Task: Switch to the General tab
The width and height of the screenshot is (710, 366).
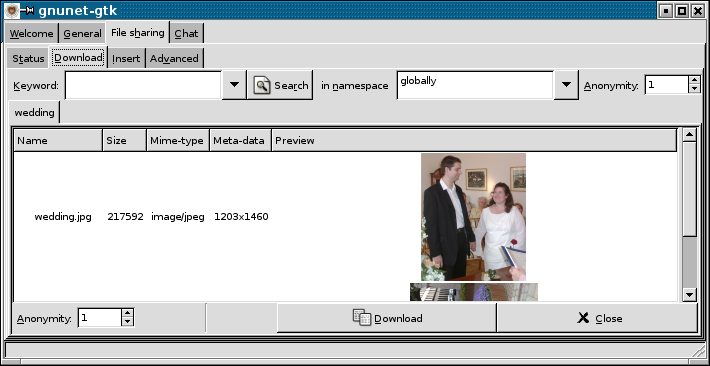Action: [82, 34]
